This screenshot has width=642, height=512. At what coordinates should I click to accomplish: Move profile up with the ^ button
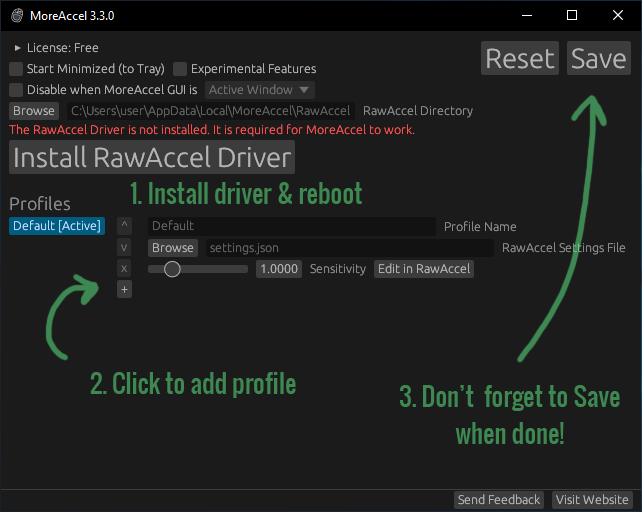(124, 226)
